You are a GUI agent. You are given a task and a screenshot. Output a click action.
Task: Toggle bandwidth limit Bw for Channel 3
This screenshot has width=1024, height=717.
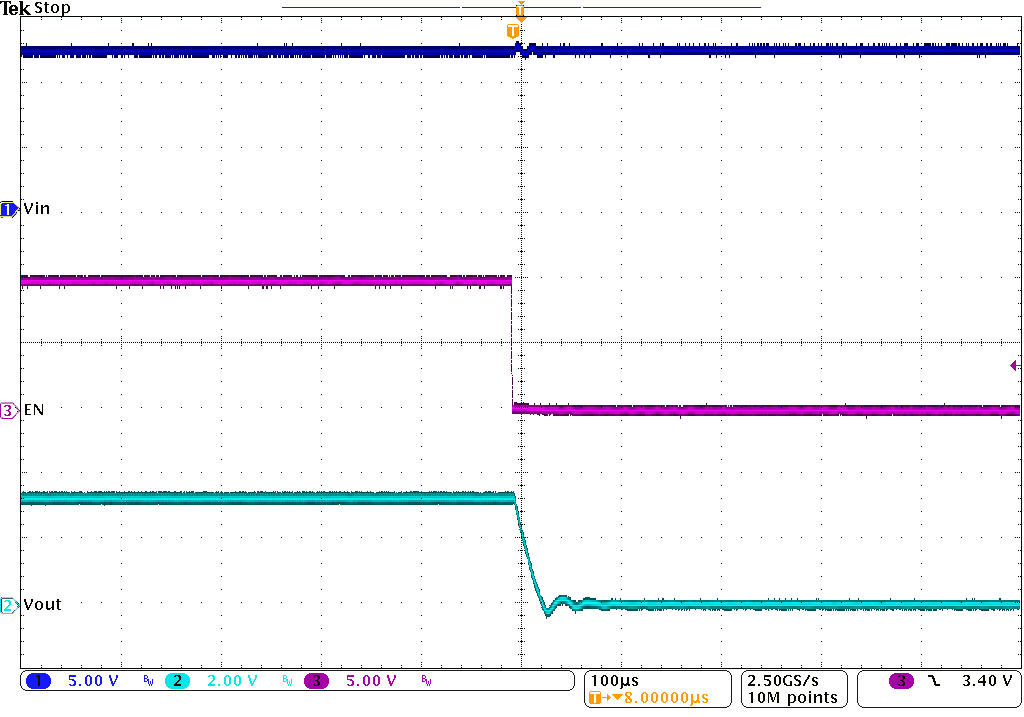pos(424,682)
